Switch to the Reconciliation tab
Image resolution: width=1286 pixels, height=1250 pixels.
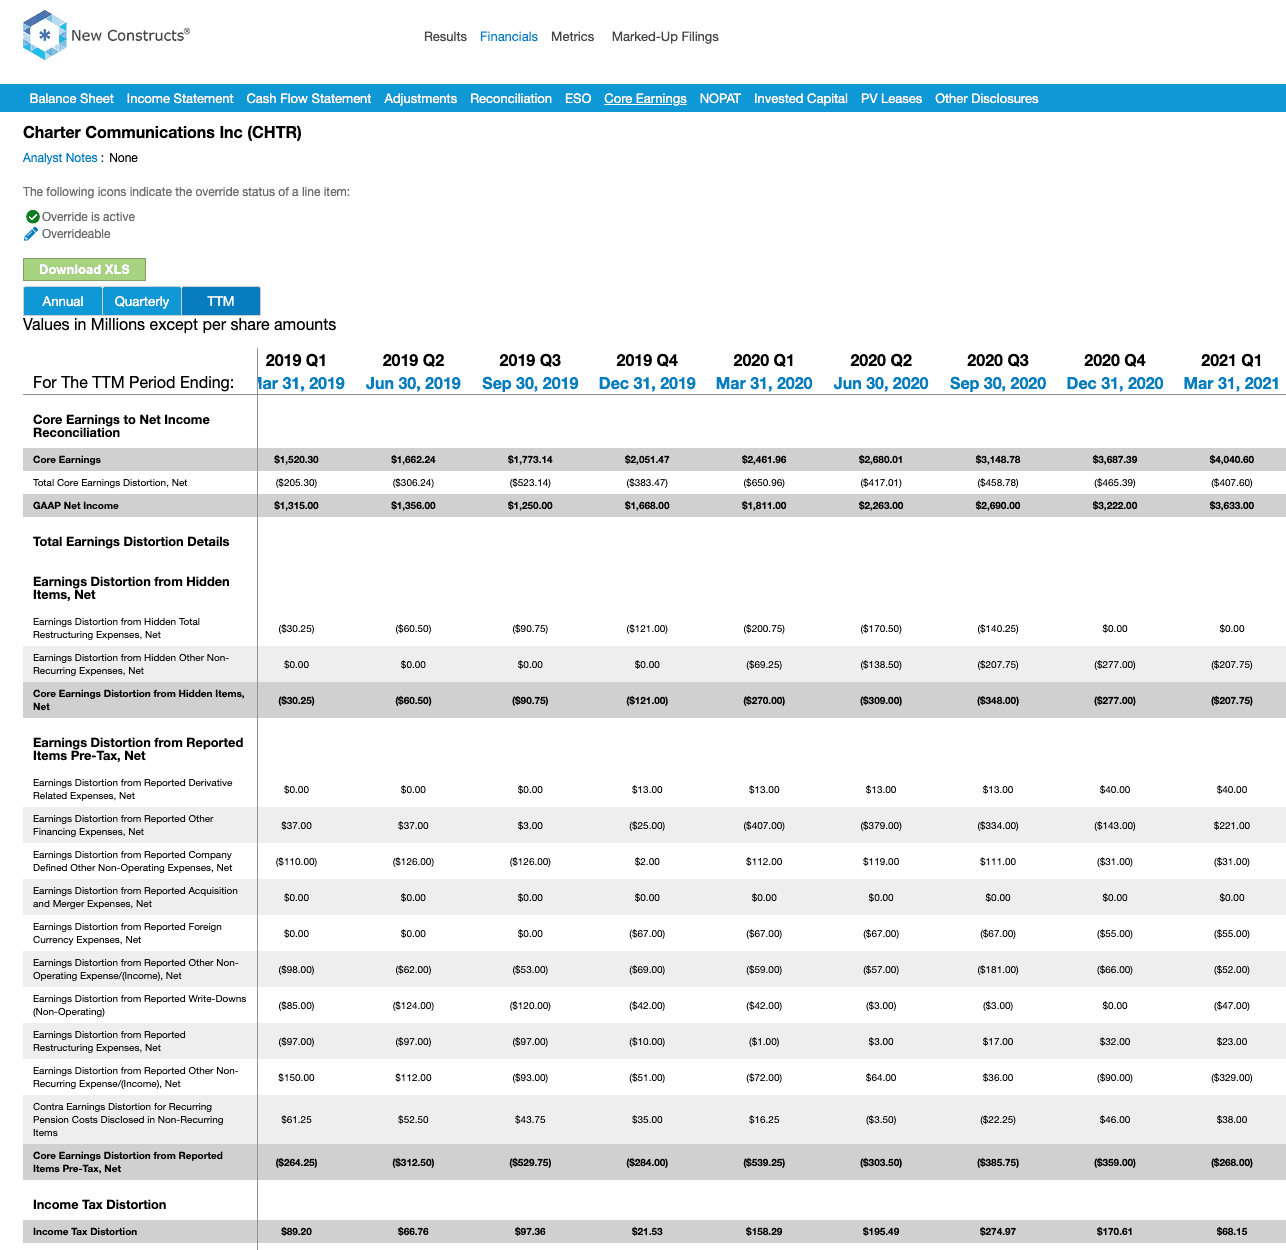tap(511, 98)
